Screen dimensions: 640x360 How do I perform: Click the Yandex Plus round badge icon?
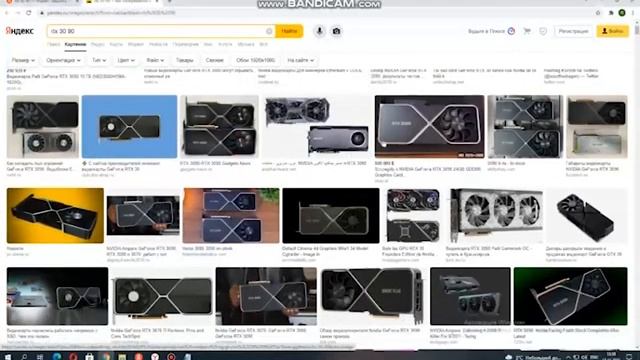[511, 31]
